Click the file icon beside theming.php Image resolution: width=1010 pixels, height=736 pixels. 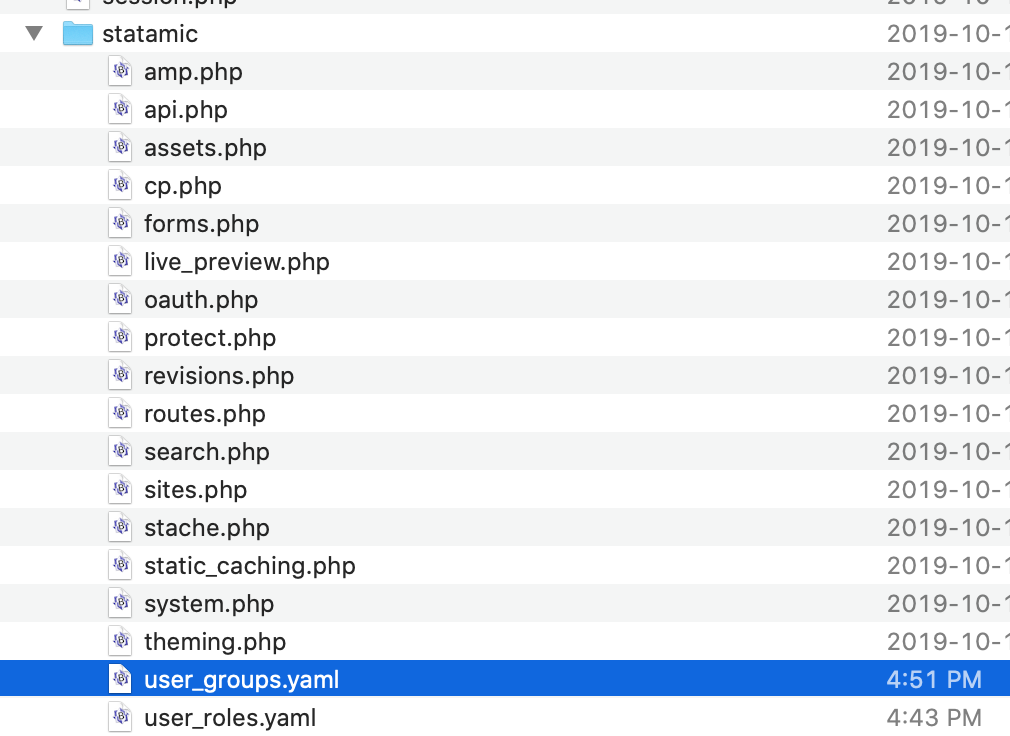pos(120,641)
